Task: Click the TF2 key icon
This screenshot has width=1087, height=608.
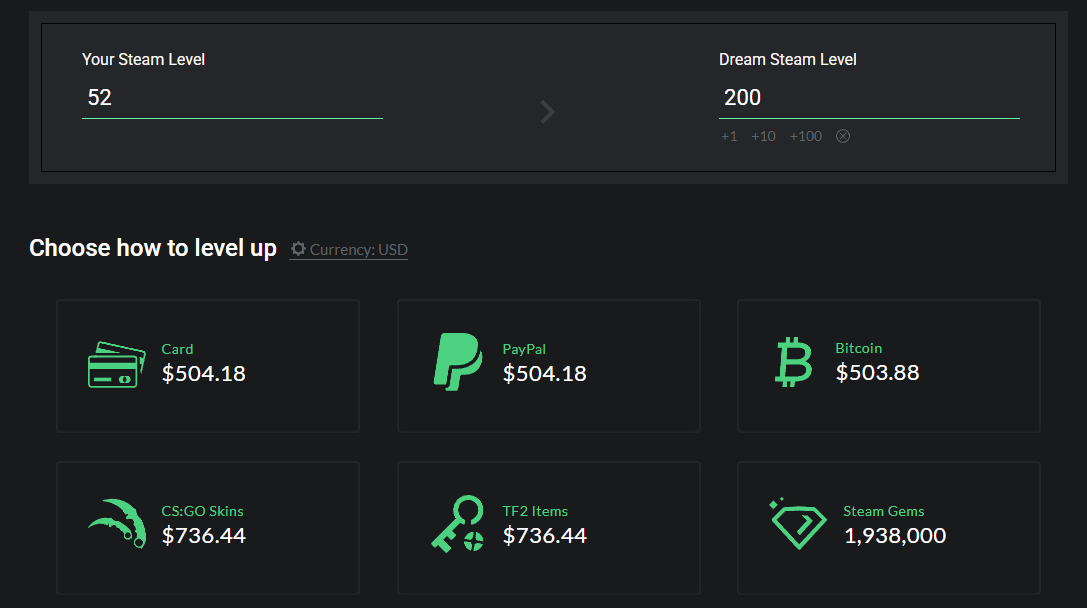Action: (x=457, y=525)
